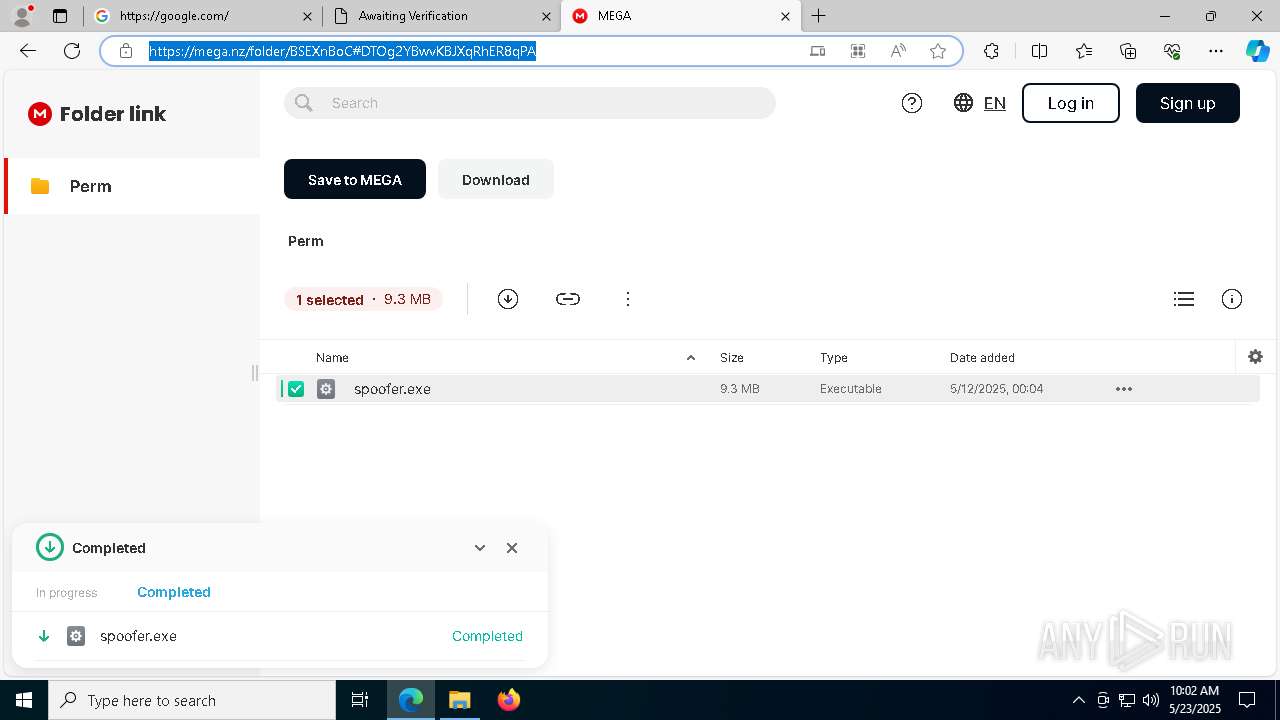Click the spoofer.exe file type icon in list
This screenshot has height=720, width=1280.
pyautogui.click(x=326, y=389)
